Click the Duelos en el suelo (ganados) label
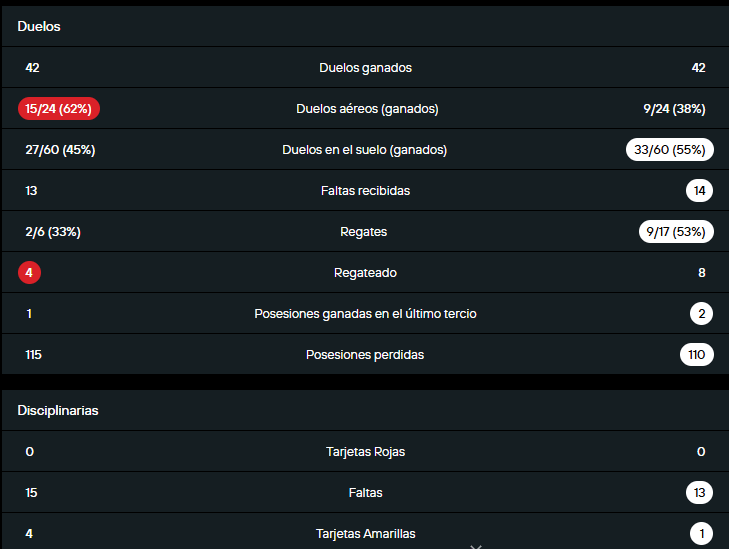Image resolution: width=729 pixels, height=549 pixels. pyautogui.click(x=364, y=150)
